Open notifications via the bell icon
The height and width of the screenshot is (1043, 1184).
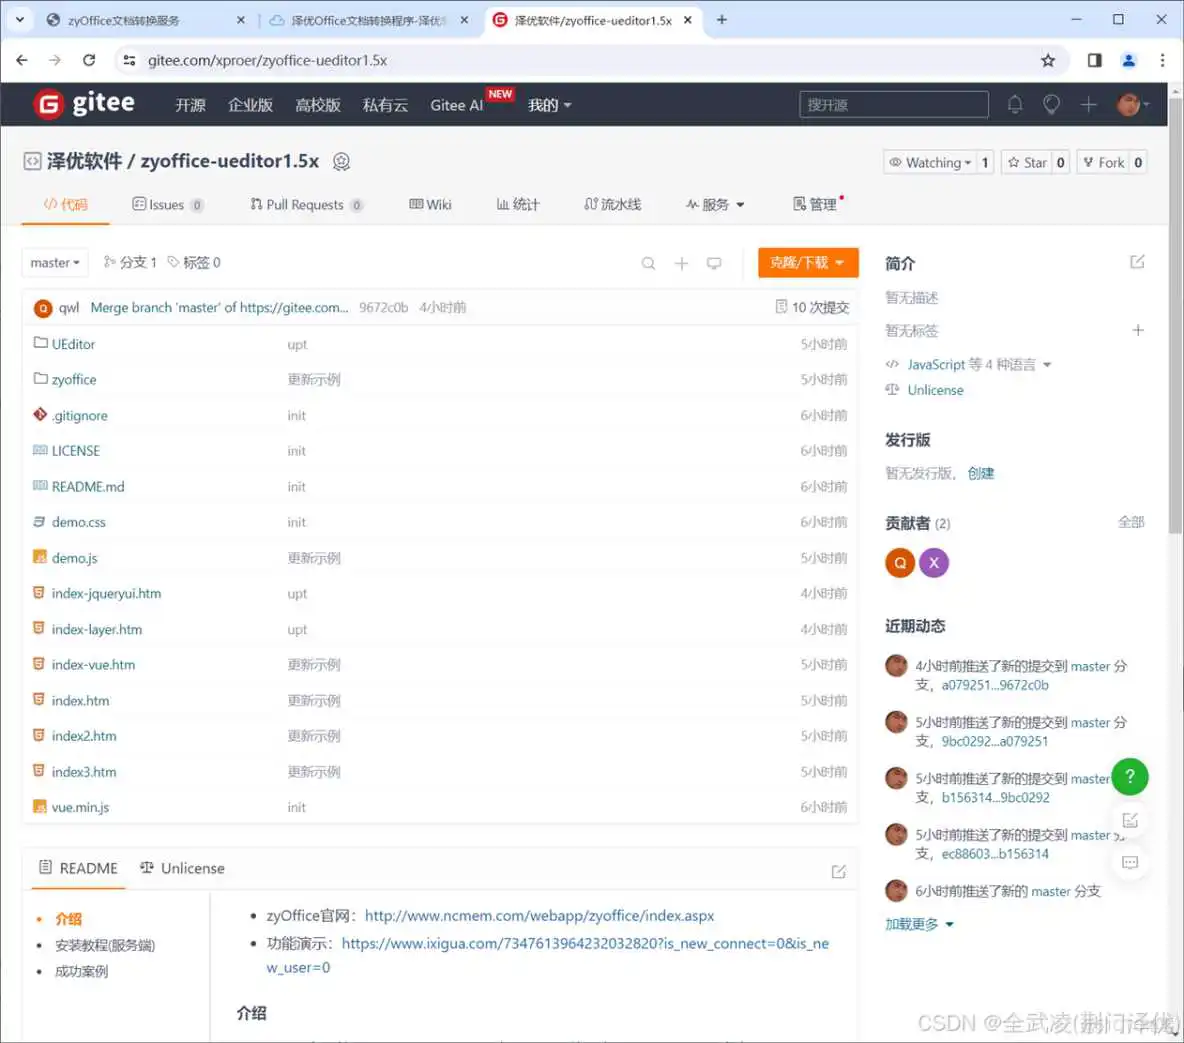1015,104
